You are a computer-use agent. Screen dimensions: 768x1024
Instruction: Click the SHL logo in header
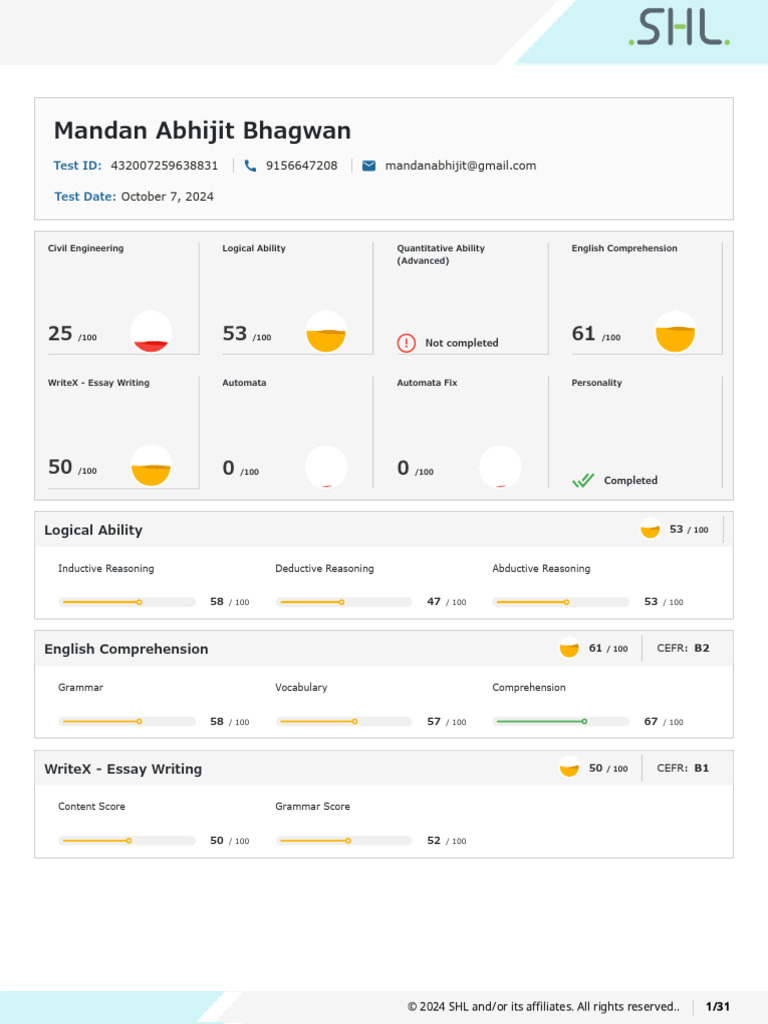click(679, 30)
